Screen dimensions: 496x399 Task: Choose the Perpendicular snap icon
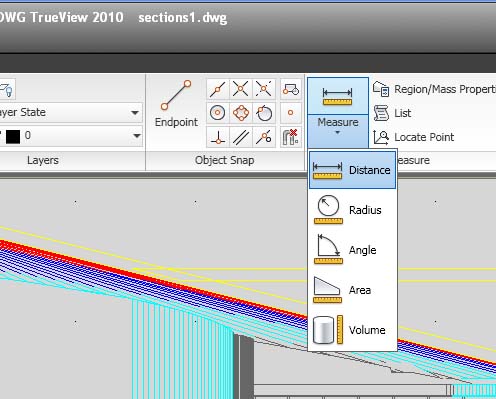tap(218, 137)
